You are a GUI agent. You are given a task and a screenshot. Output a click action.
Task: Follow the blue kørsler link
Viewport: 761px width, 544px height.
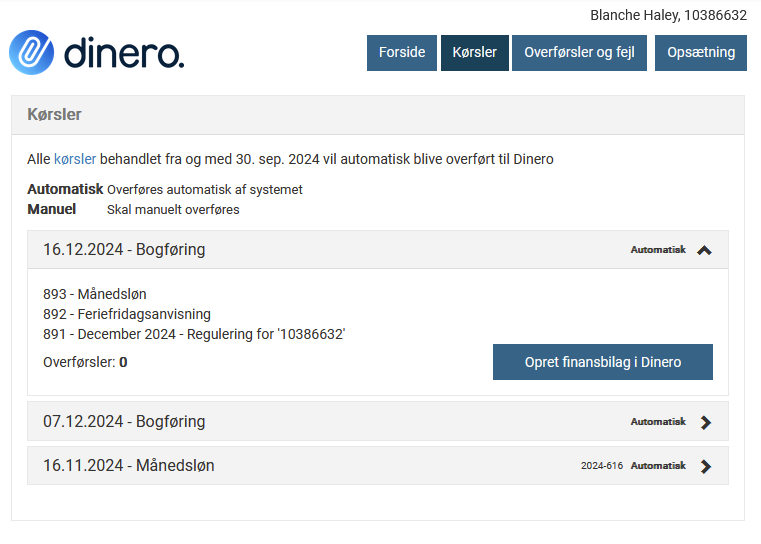click(75, 159)
